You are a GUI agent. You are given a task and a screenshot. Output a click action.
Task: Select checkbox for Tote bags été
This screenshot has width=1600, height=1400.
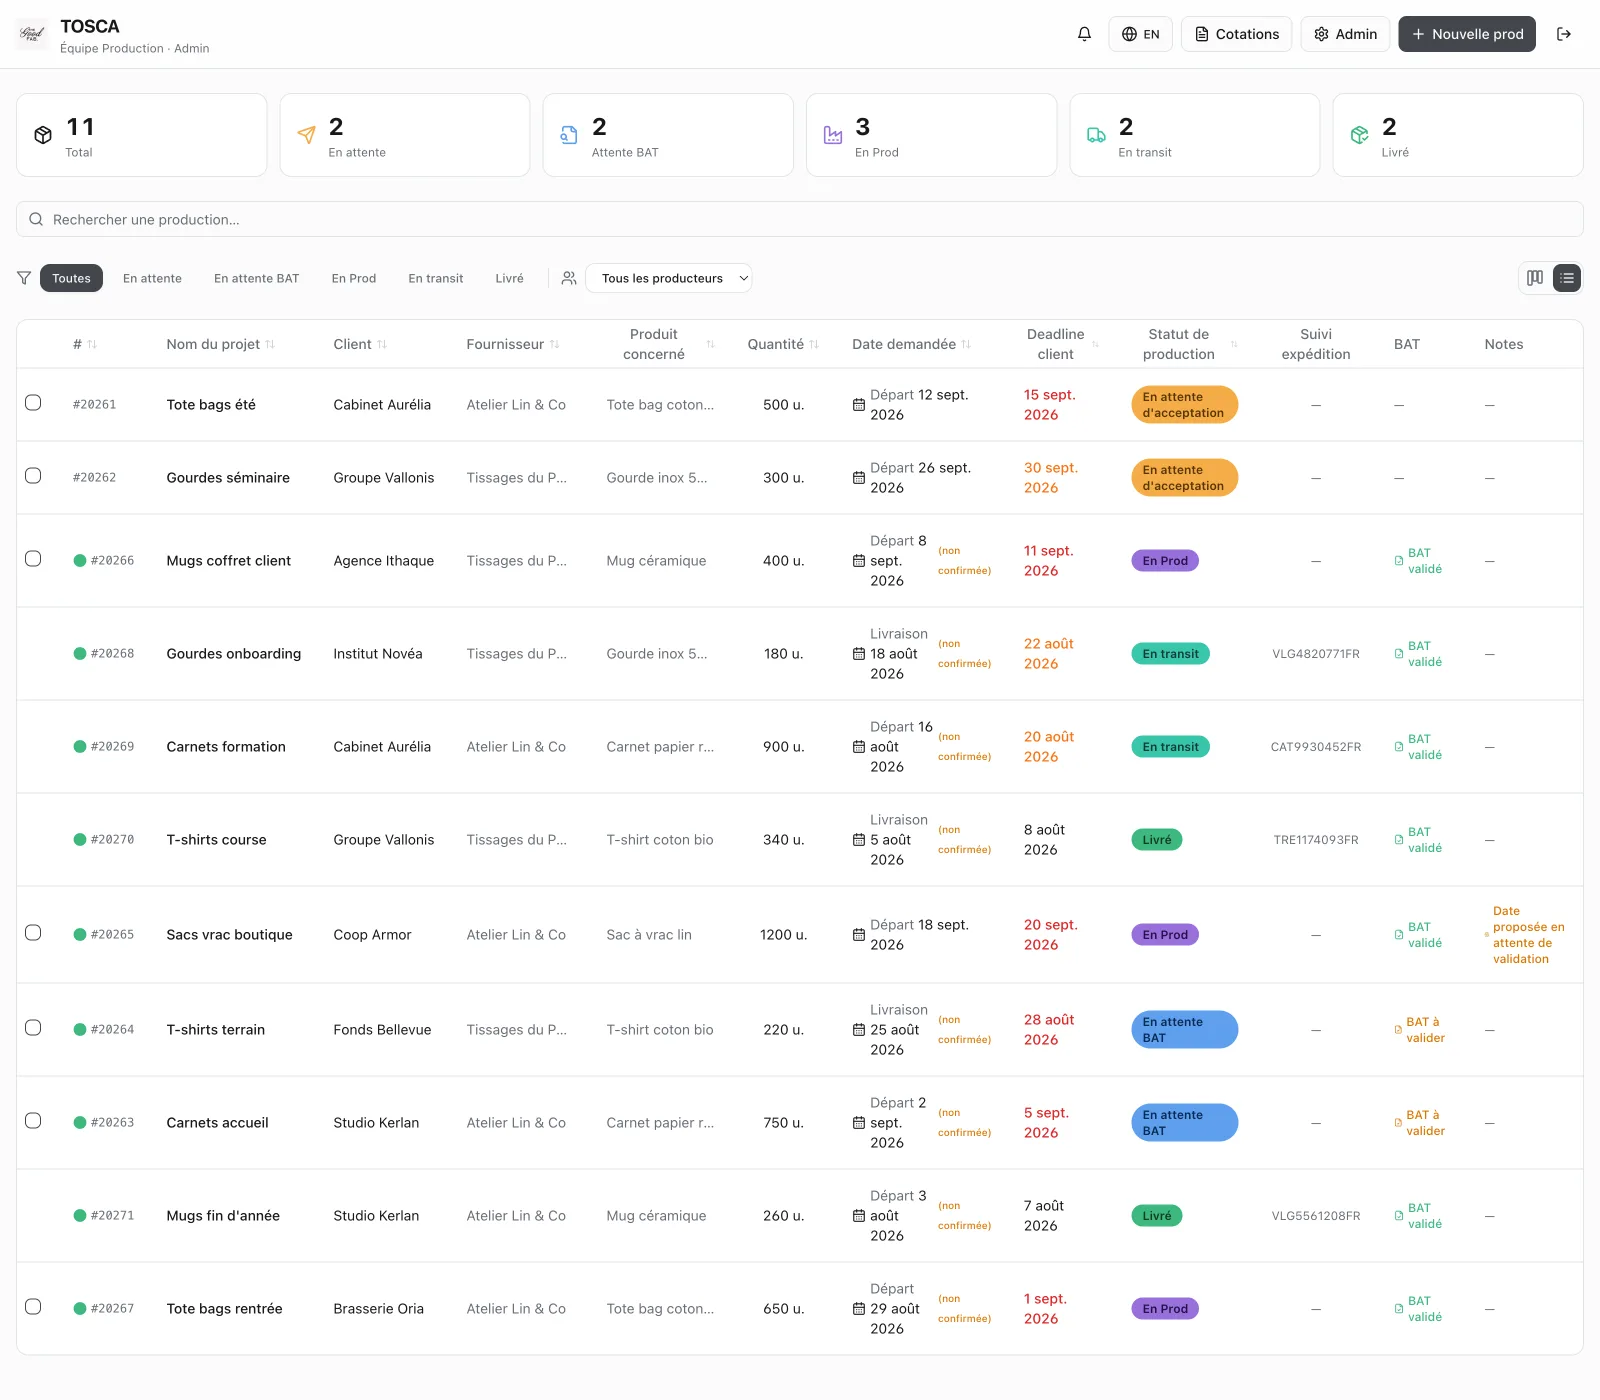33,403
